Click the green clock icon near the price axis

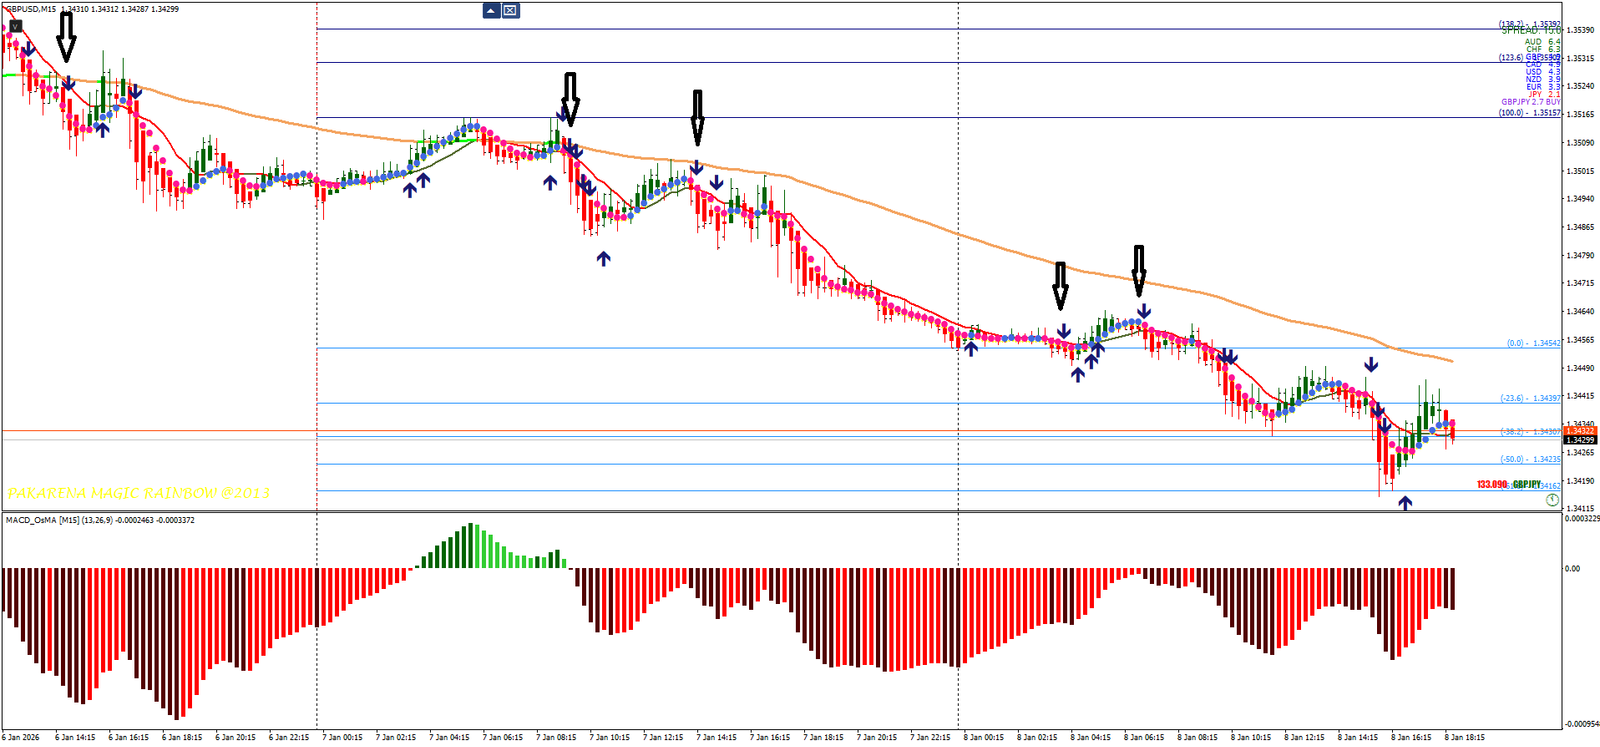1552,500
